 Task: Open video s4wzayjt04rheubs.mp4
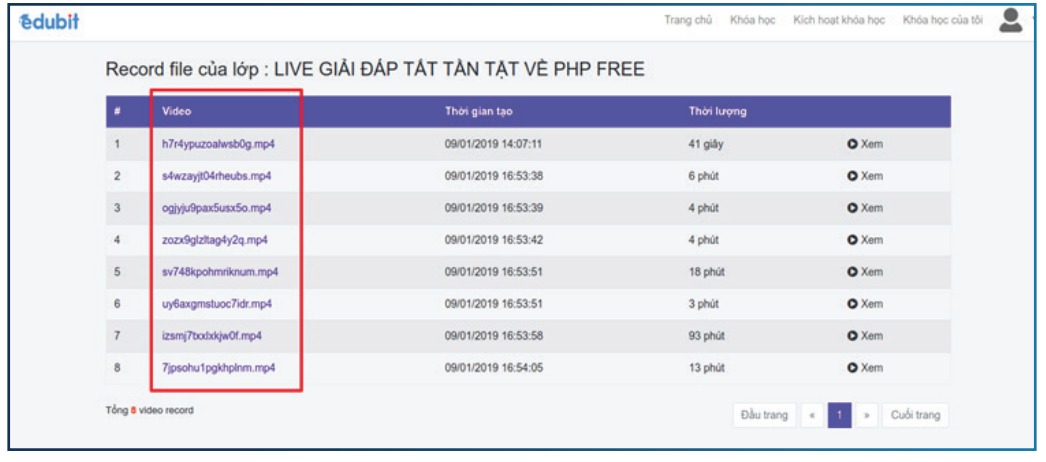(x=217, y=176)
